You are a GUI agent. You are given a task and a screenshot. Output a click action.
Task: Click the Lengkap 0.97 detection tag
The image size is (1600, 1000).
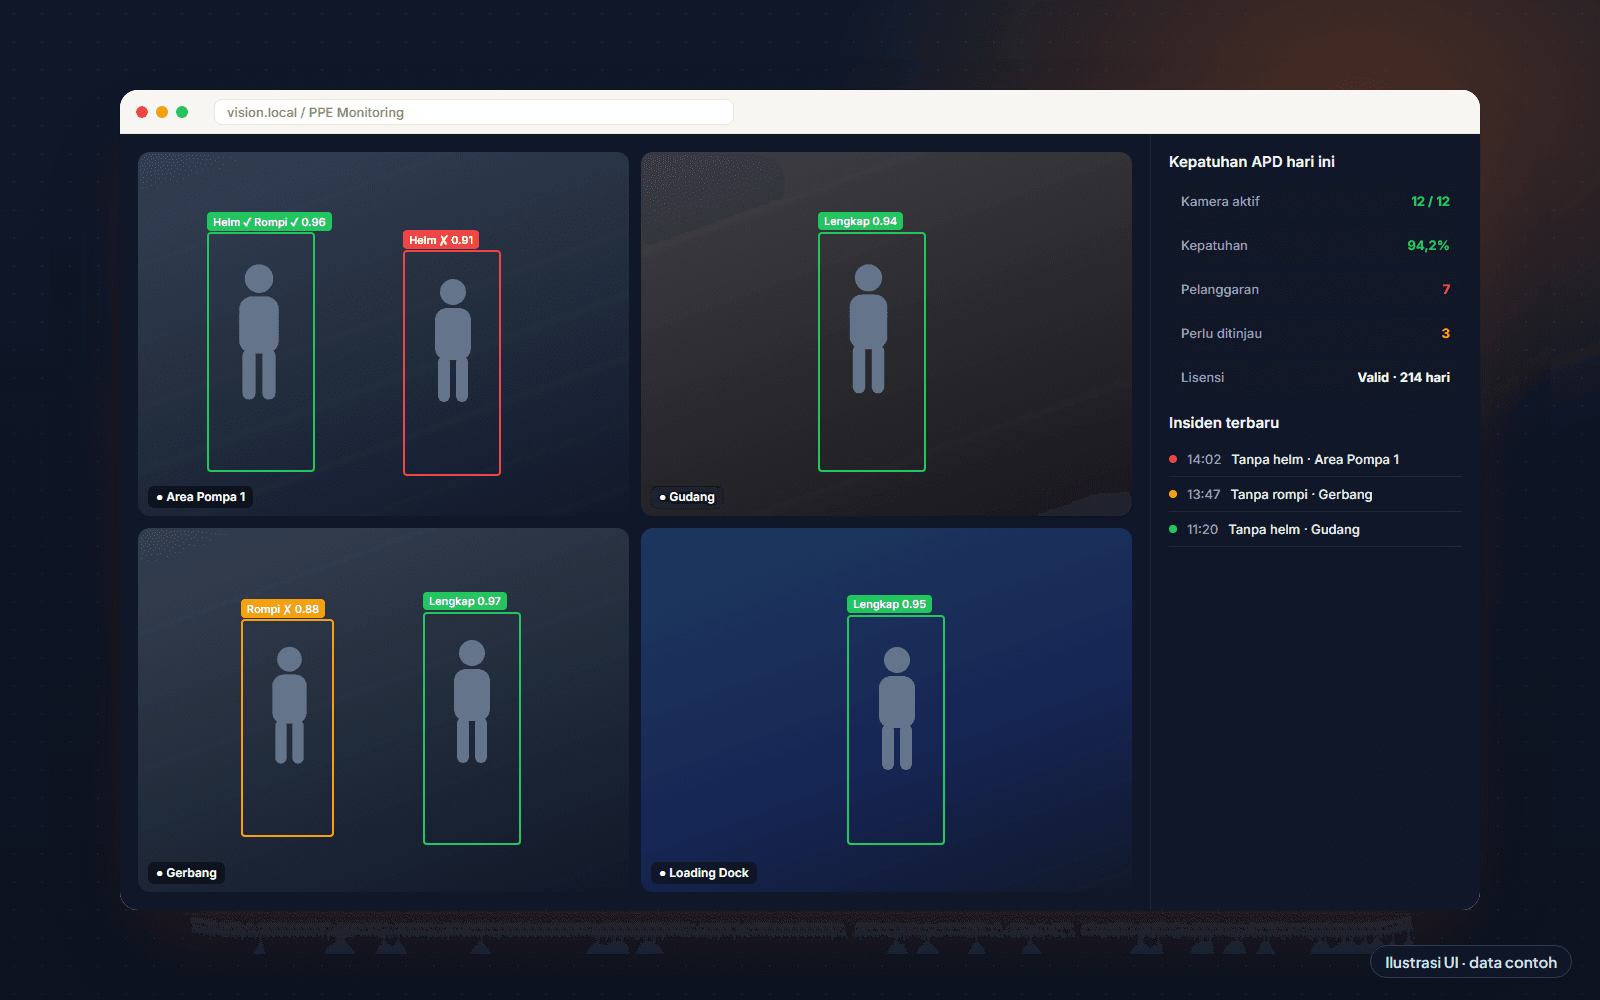coord(465,601)
